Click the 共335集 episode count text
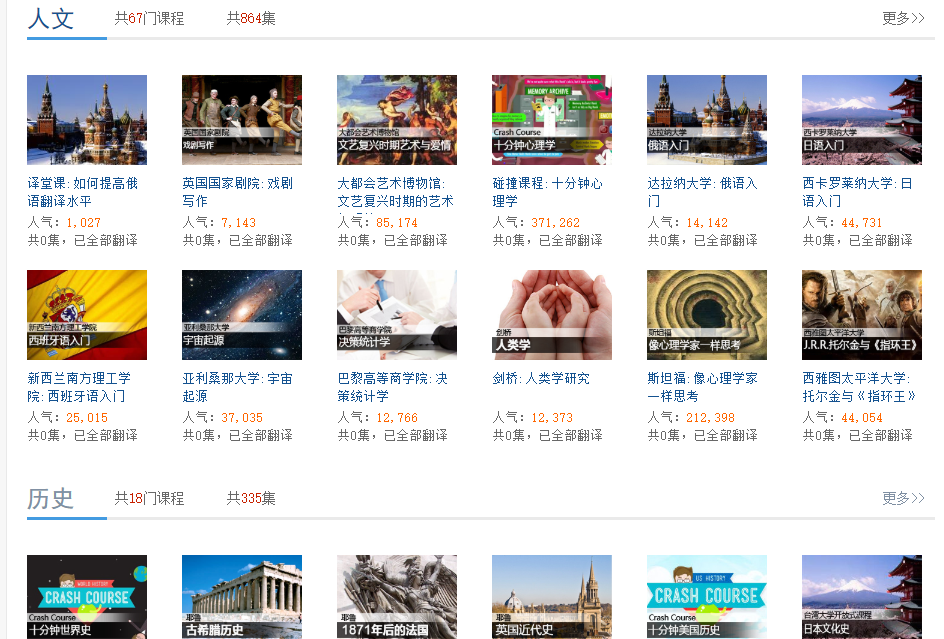 tap(251, 499)
